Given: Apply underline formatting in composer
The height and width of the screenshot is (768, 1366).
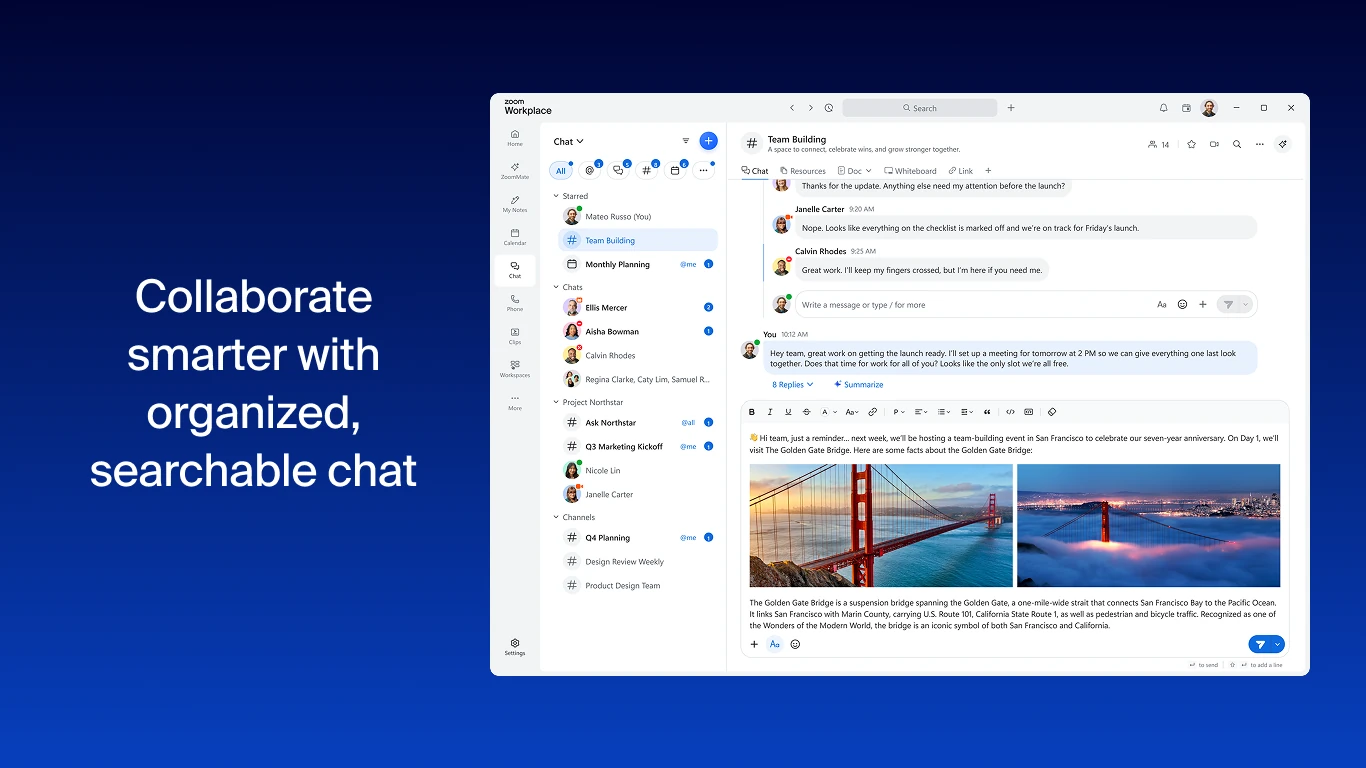Looking at the screenshot, I should pos(788,412).
